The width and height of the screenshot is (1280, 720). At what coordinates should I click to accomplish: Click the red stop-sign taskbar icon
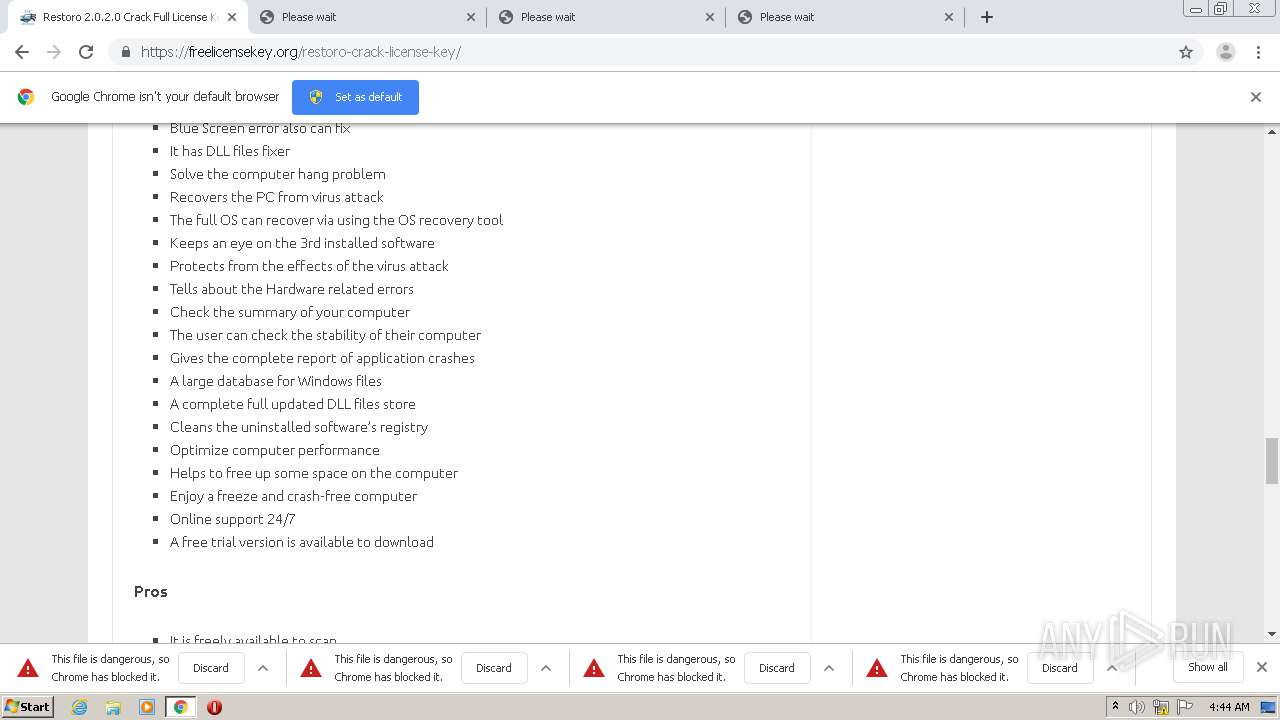pos(214,707)
